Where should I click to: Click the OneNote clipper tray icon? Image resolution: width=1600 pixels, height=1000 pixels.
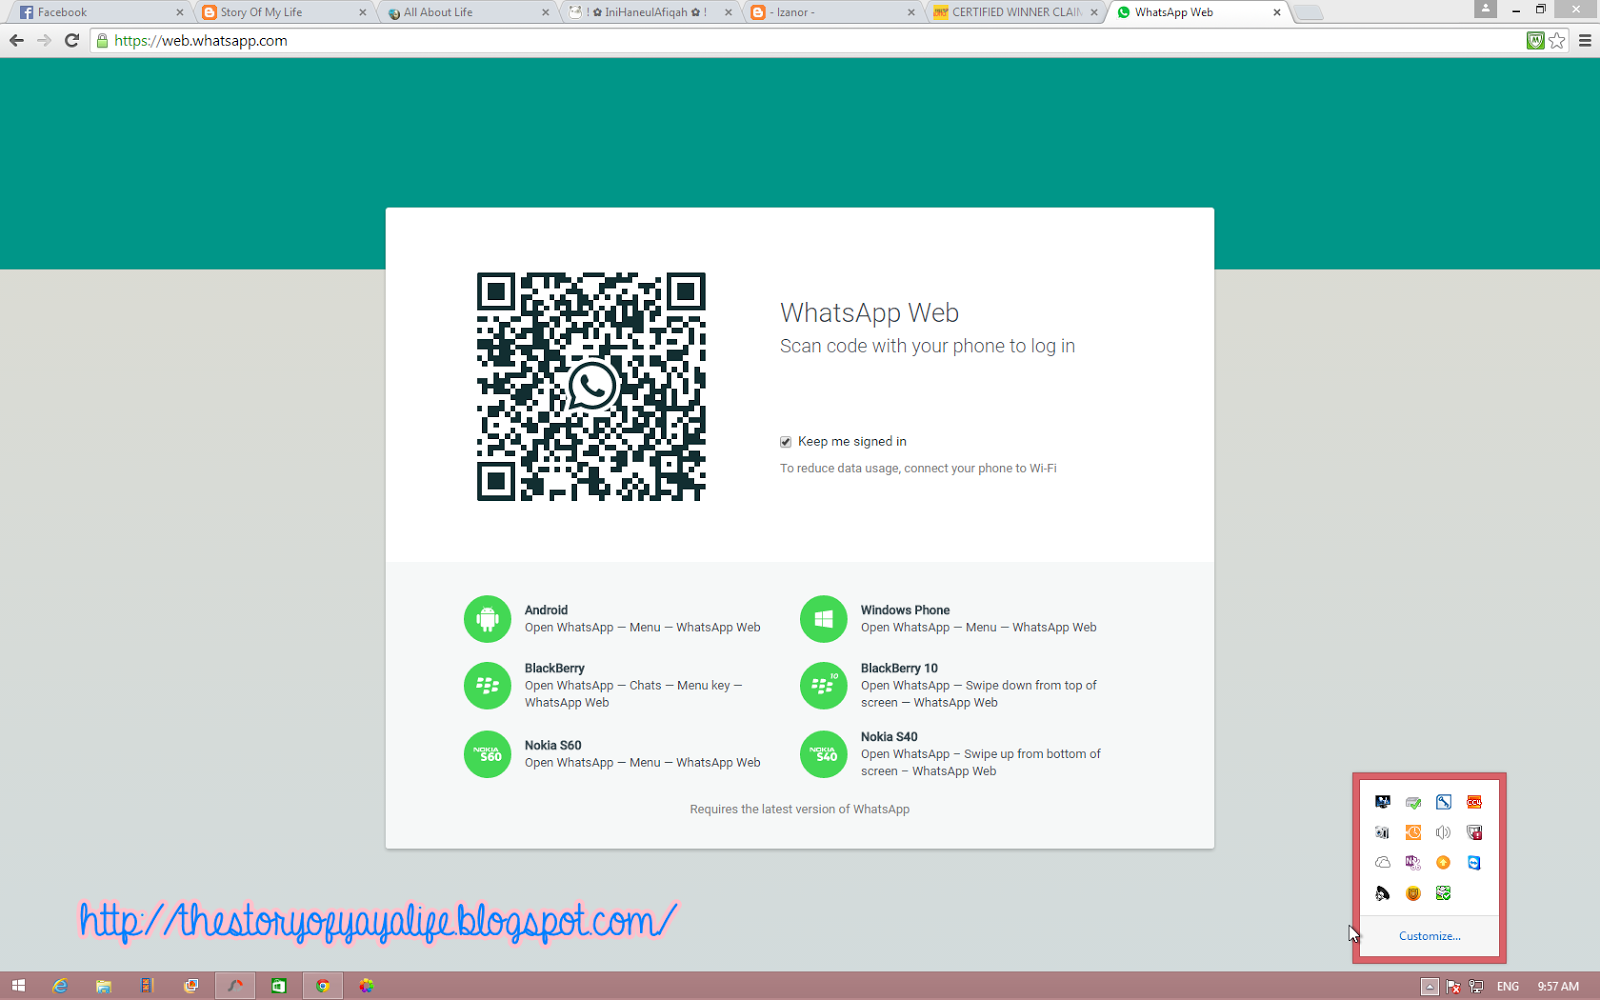coord(1413,862)
